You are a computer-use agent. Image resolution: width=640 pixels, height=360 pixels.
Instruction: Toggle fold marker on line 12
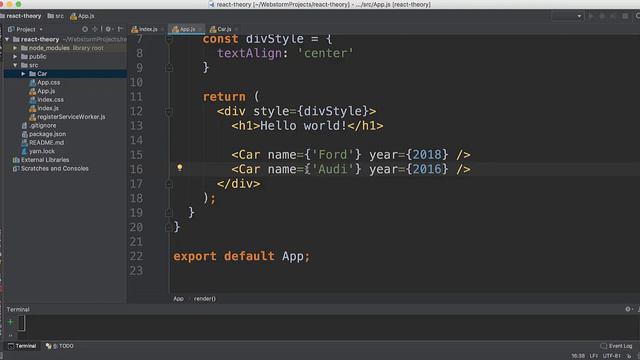pos(169,111)
